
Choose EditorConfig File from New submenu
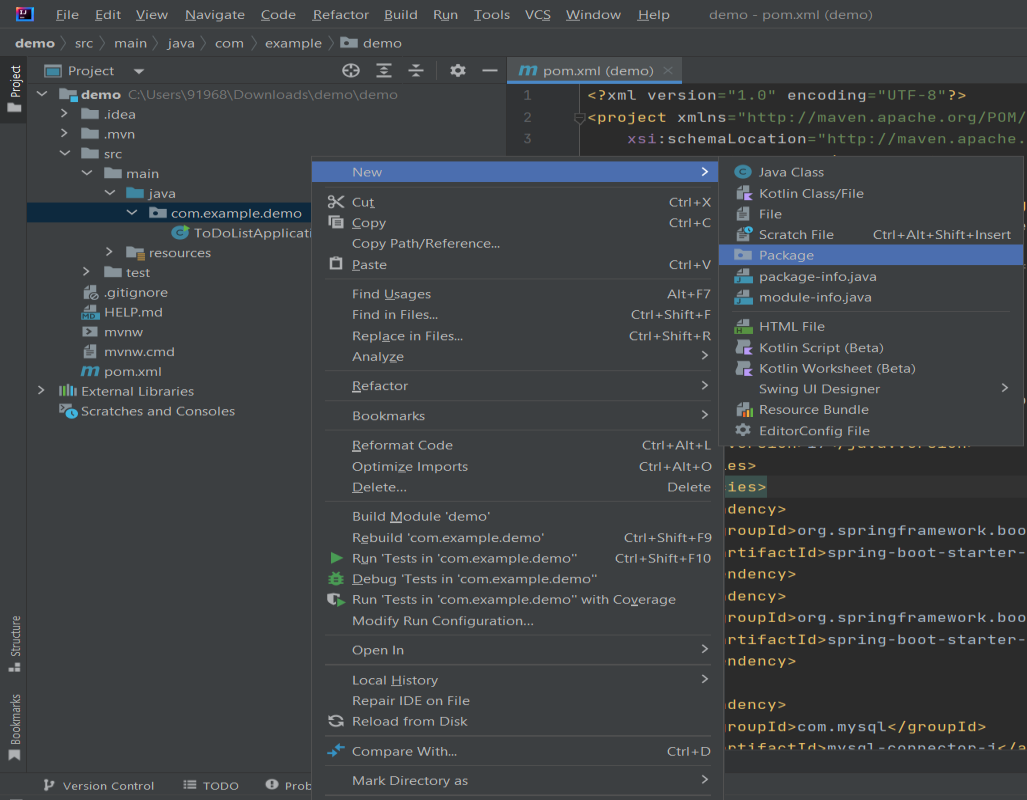tap(870, 431)
